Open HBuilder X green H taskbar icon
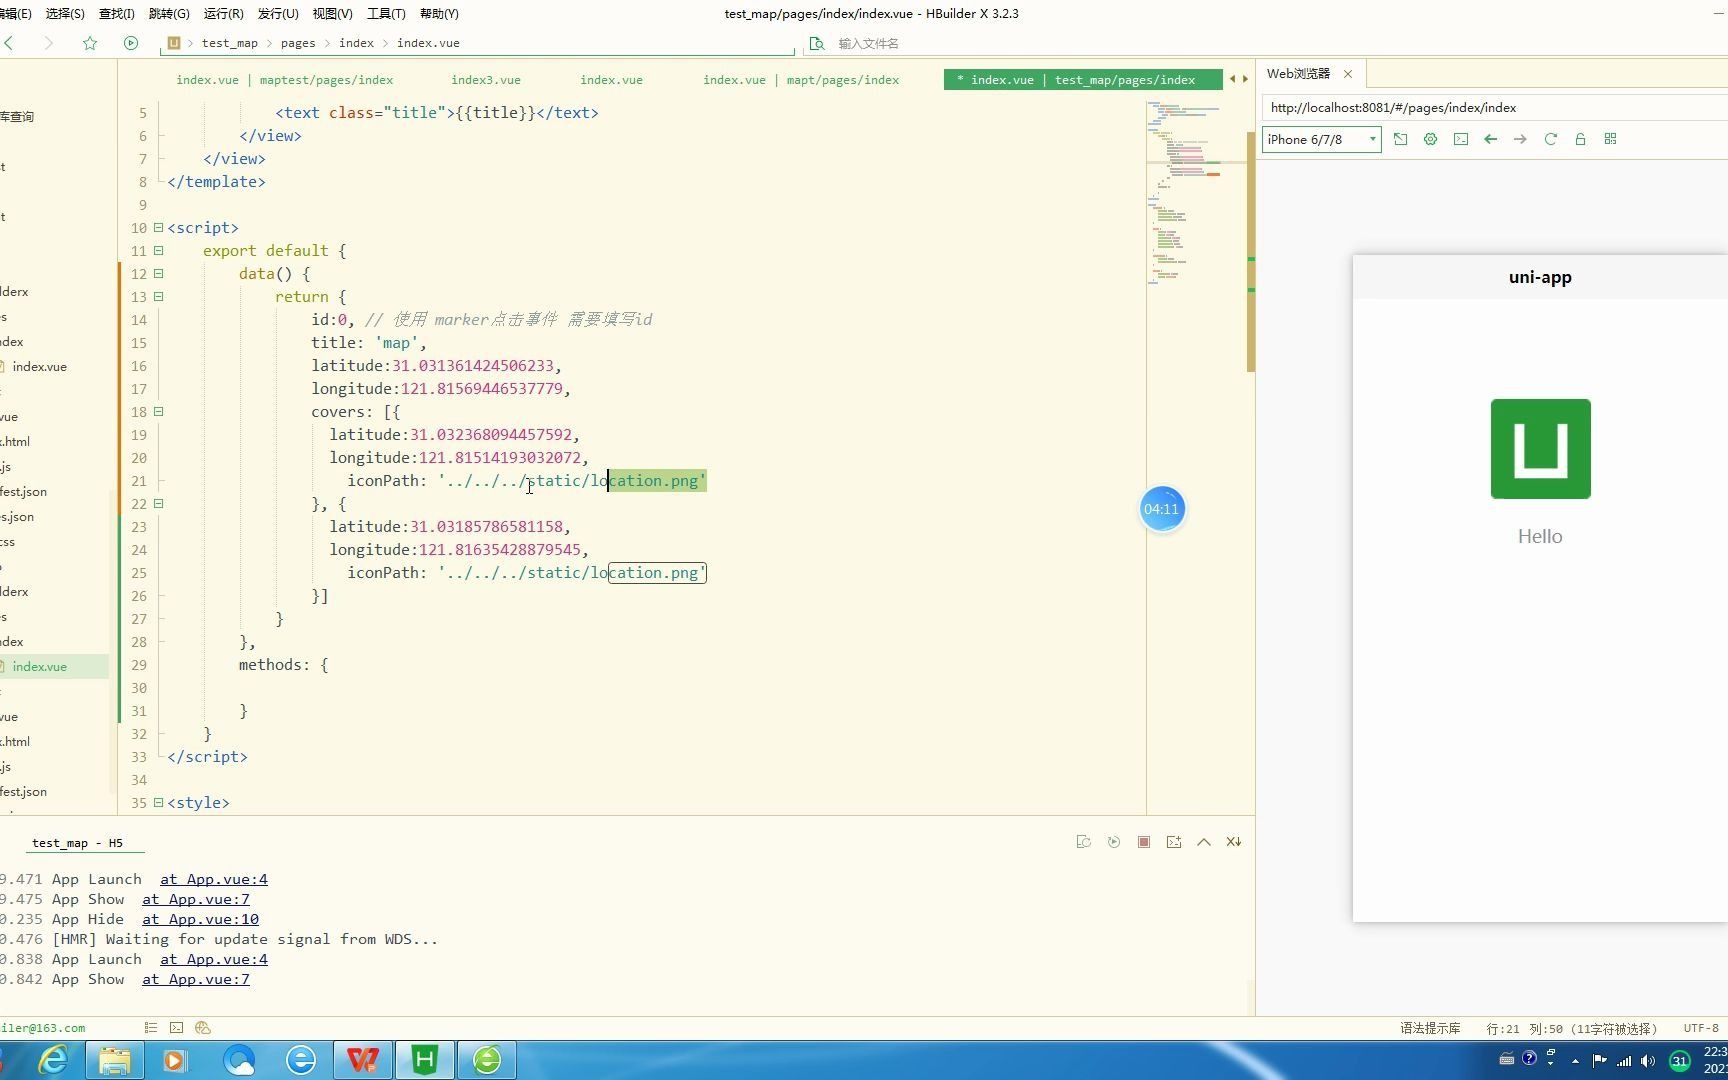This screenshot has height=1080, width=1728. [425, 1060]
